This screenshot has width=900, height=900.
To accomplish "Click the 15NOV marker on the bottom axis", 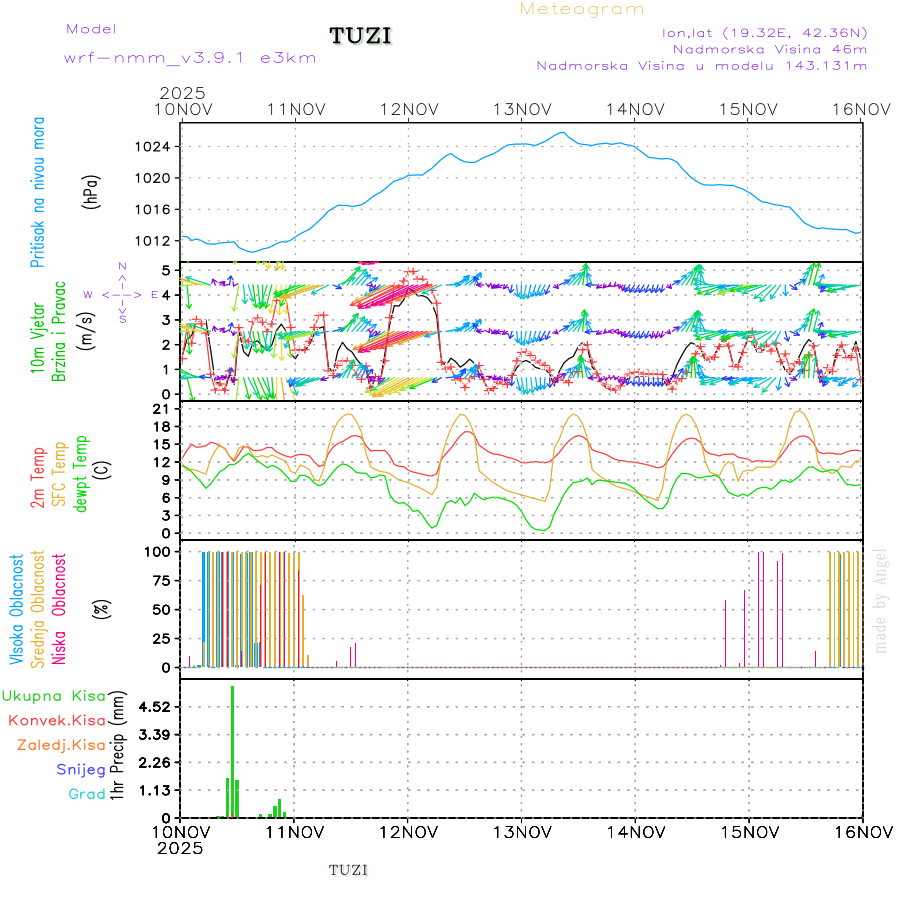I will click(x=748, y=832).
